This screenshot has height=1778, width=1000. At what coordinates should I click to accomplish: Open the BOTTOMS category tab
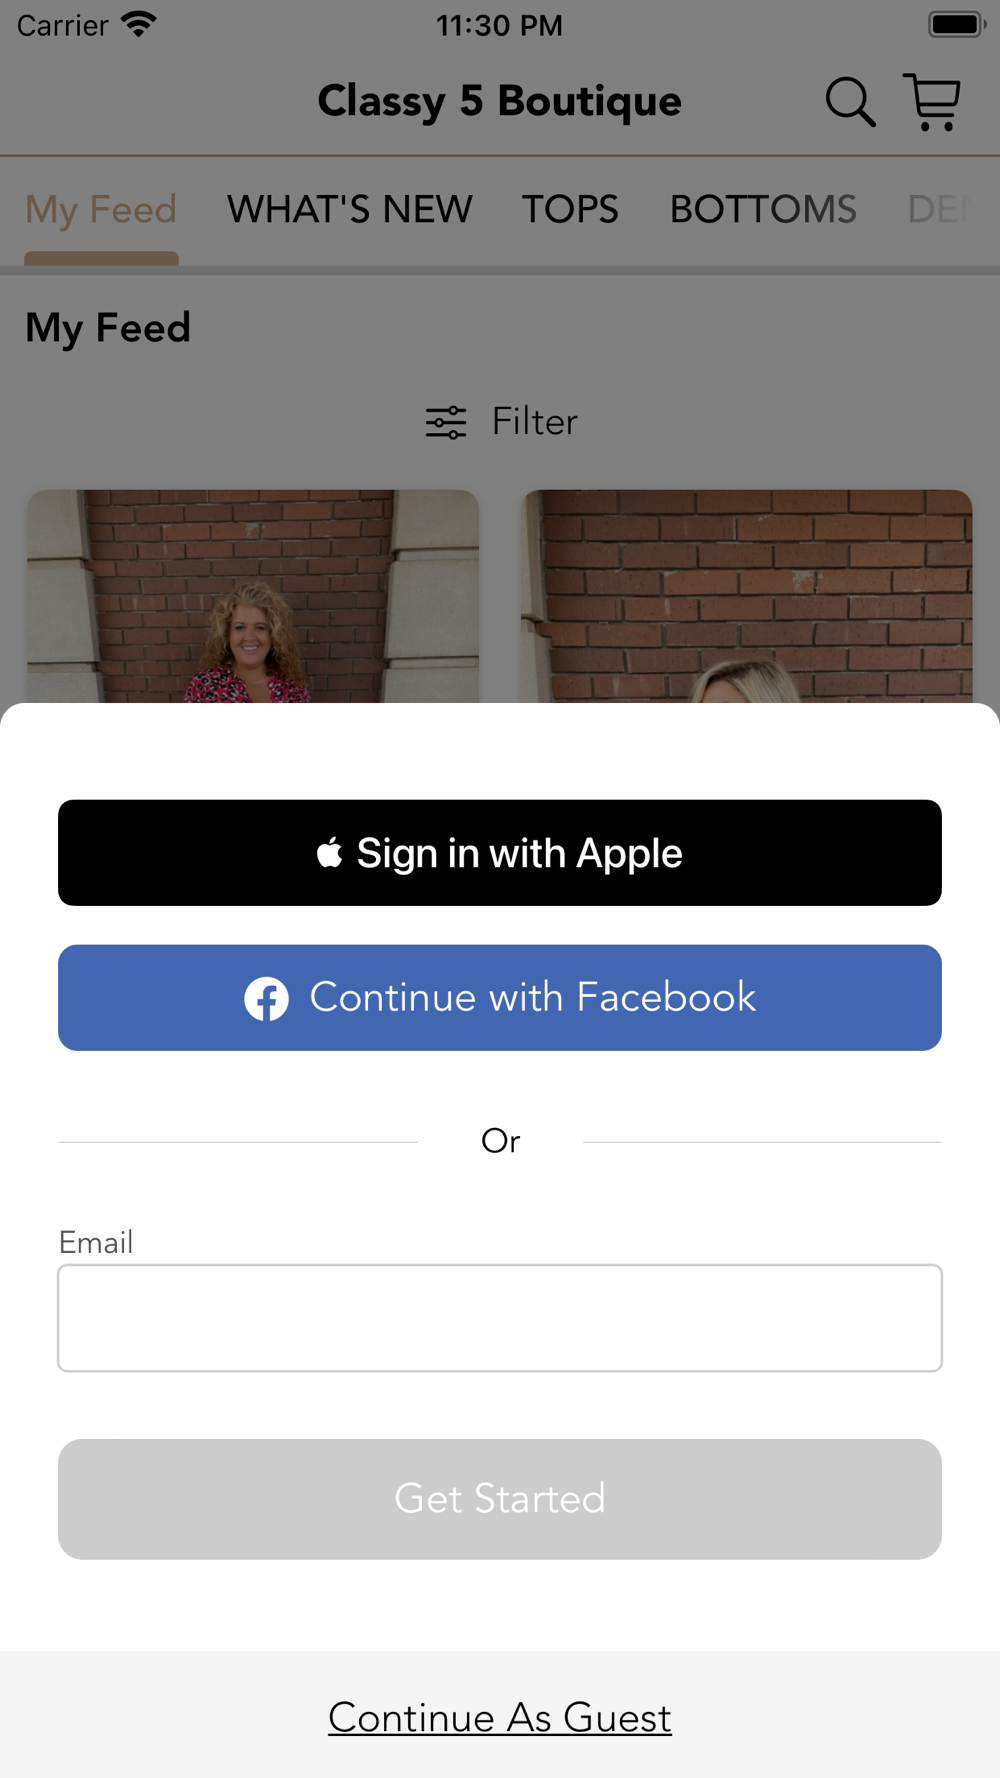point(763,209)
